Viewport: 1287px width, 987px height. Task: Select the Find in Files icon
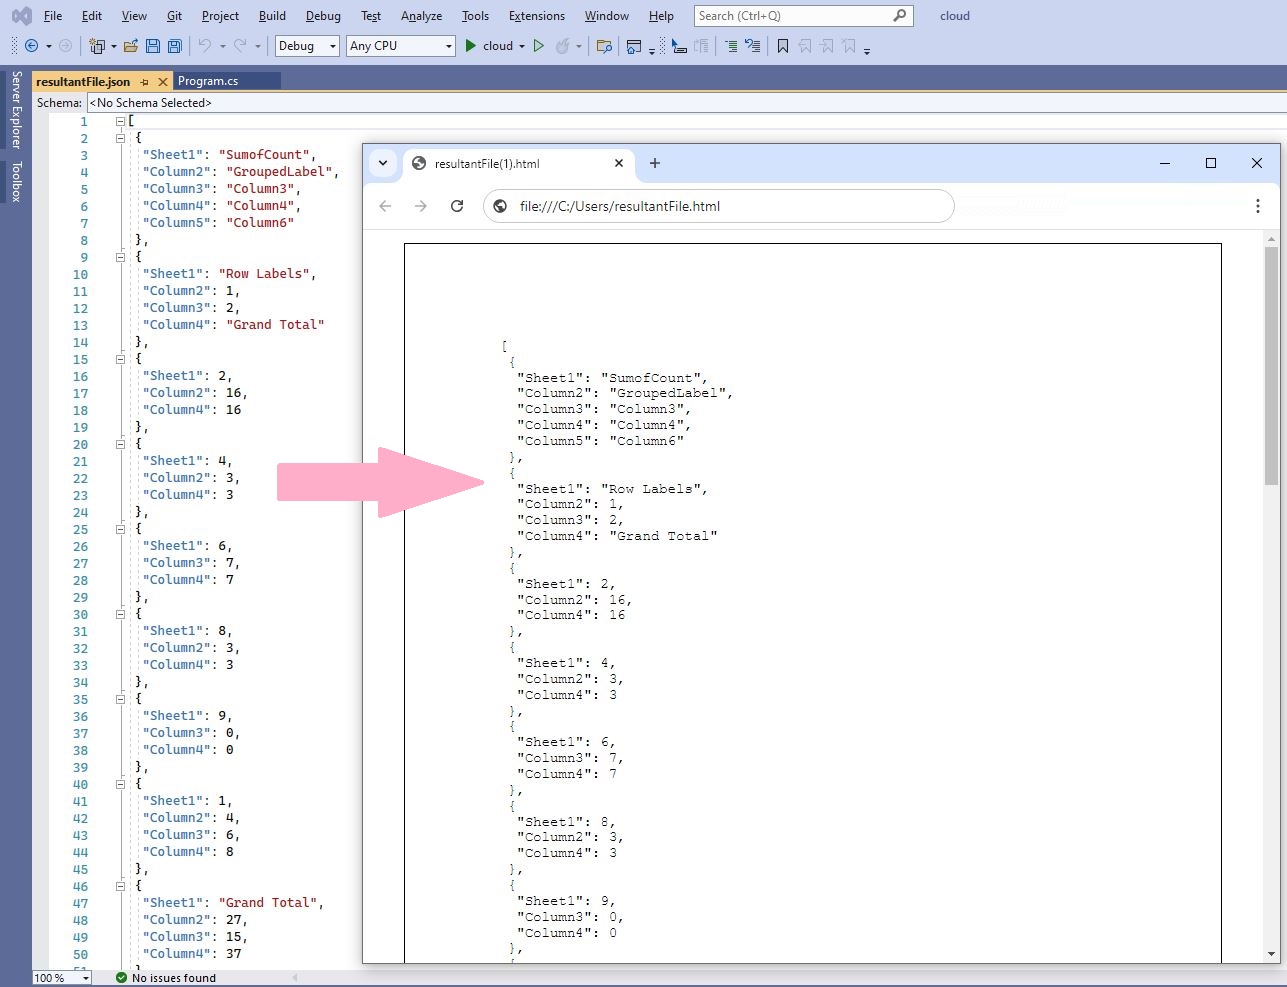(605, 46)
